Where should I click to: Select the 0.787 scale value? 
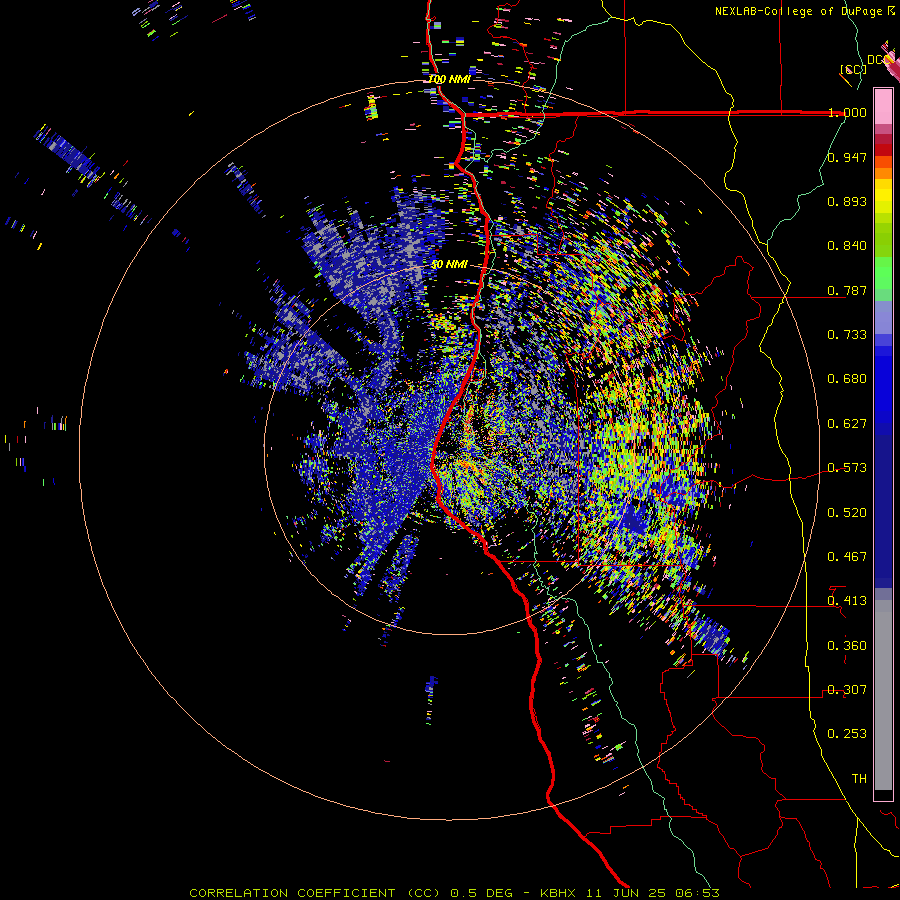click(x=847, y=290)
